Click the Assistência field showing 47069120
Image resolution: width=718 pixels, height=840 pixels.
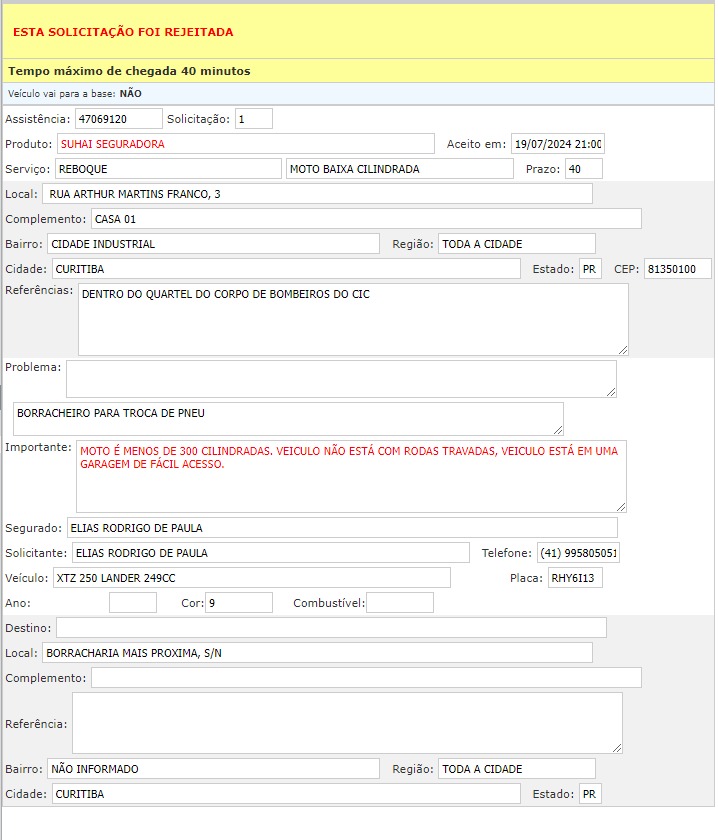118,119
